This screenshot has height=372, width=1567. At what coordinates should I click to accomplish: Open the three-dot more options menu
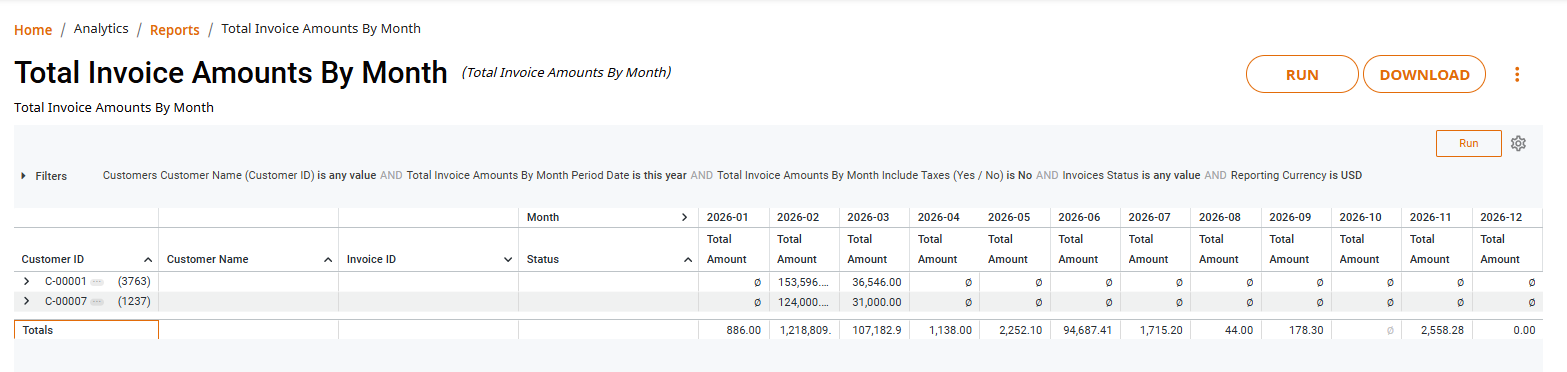1517,75
